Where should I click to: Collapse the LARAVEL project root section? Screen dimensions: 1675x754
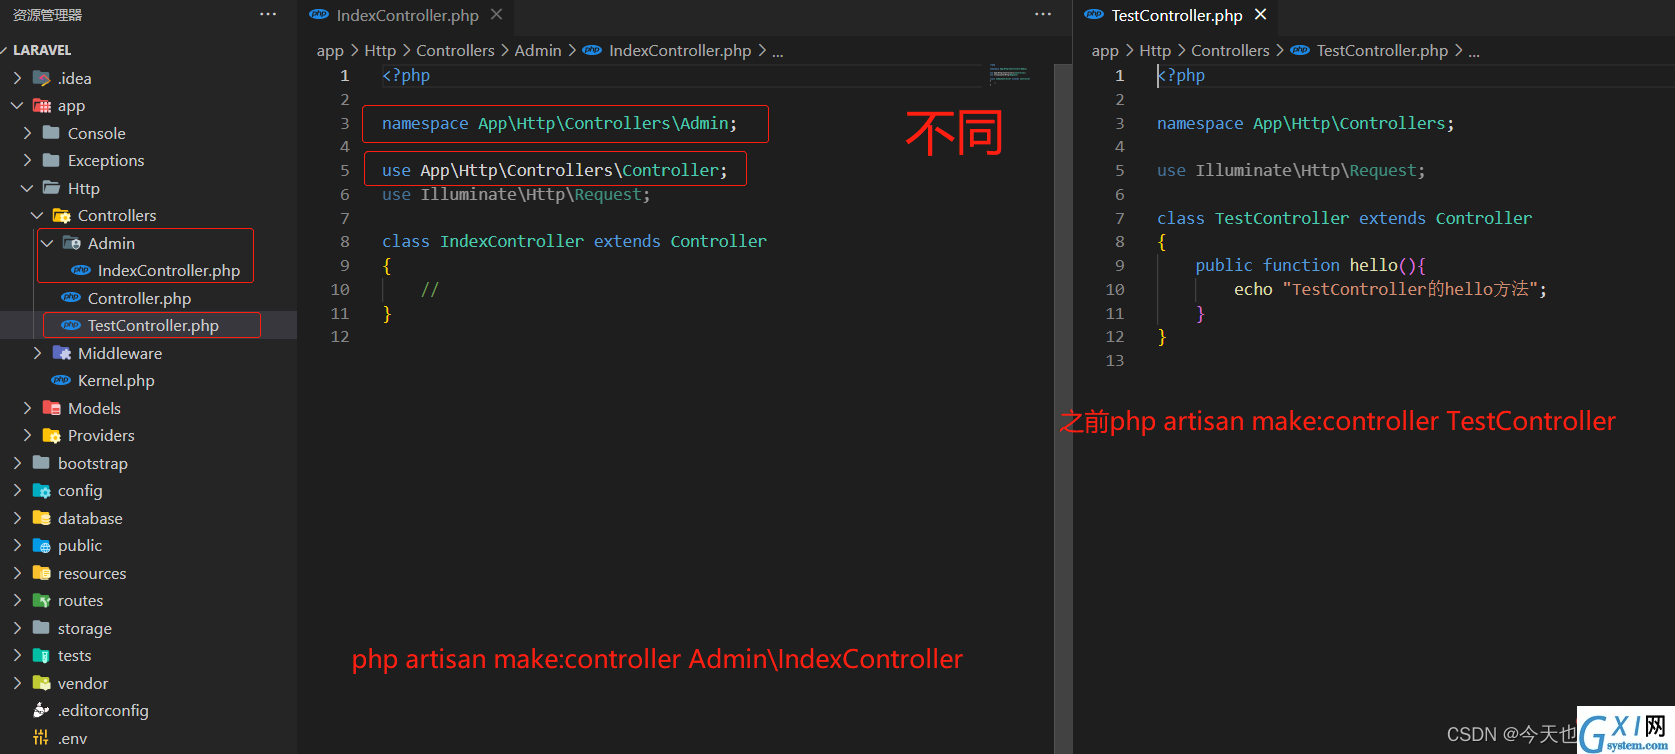41,50
